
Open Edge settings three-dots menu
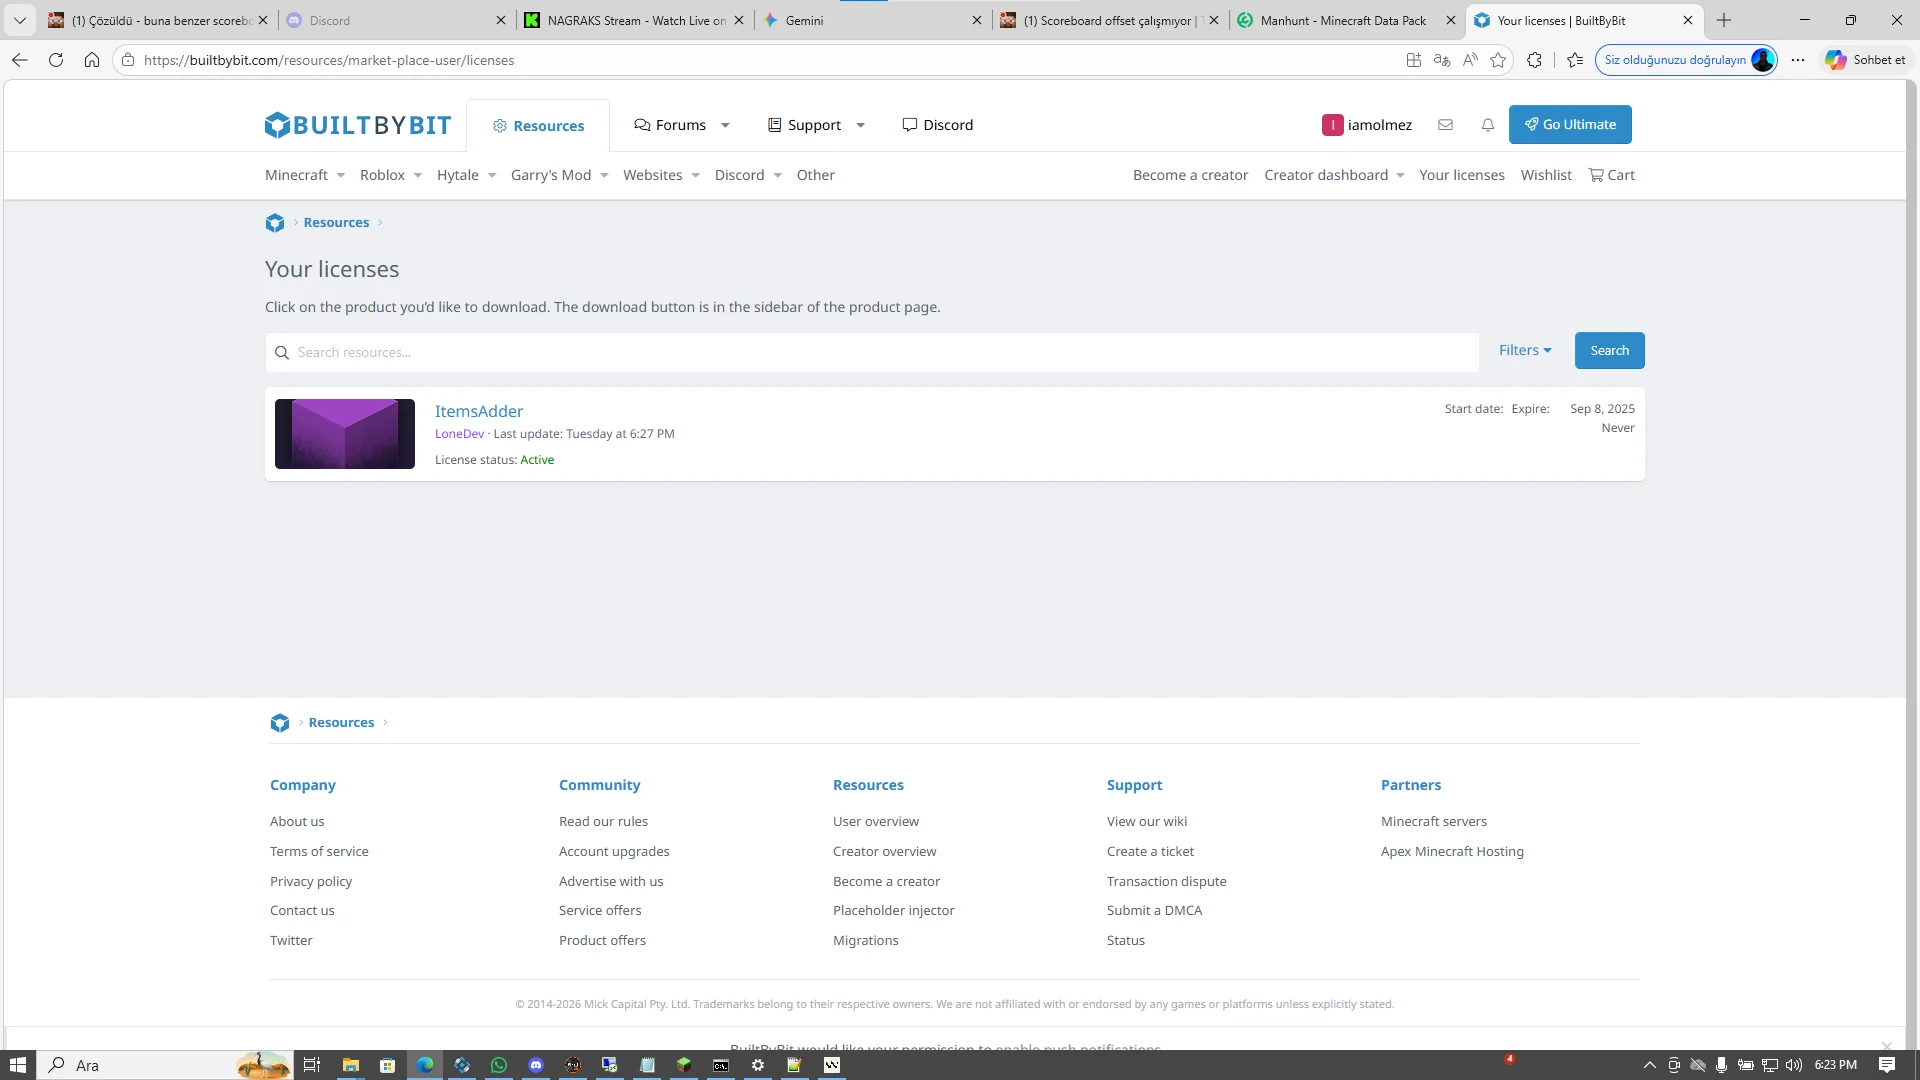tap(1798, 60)
